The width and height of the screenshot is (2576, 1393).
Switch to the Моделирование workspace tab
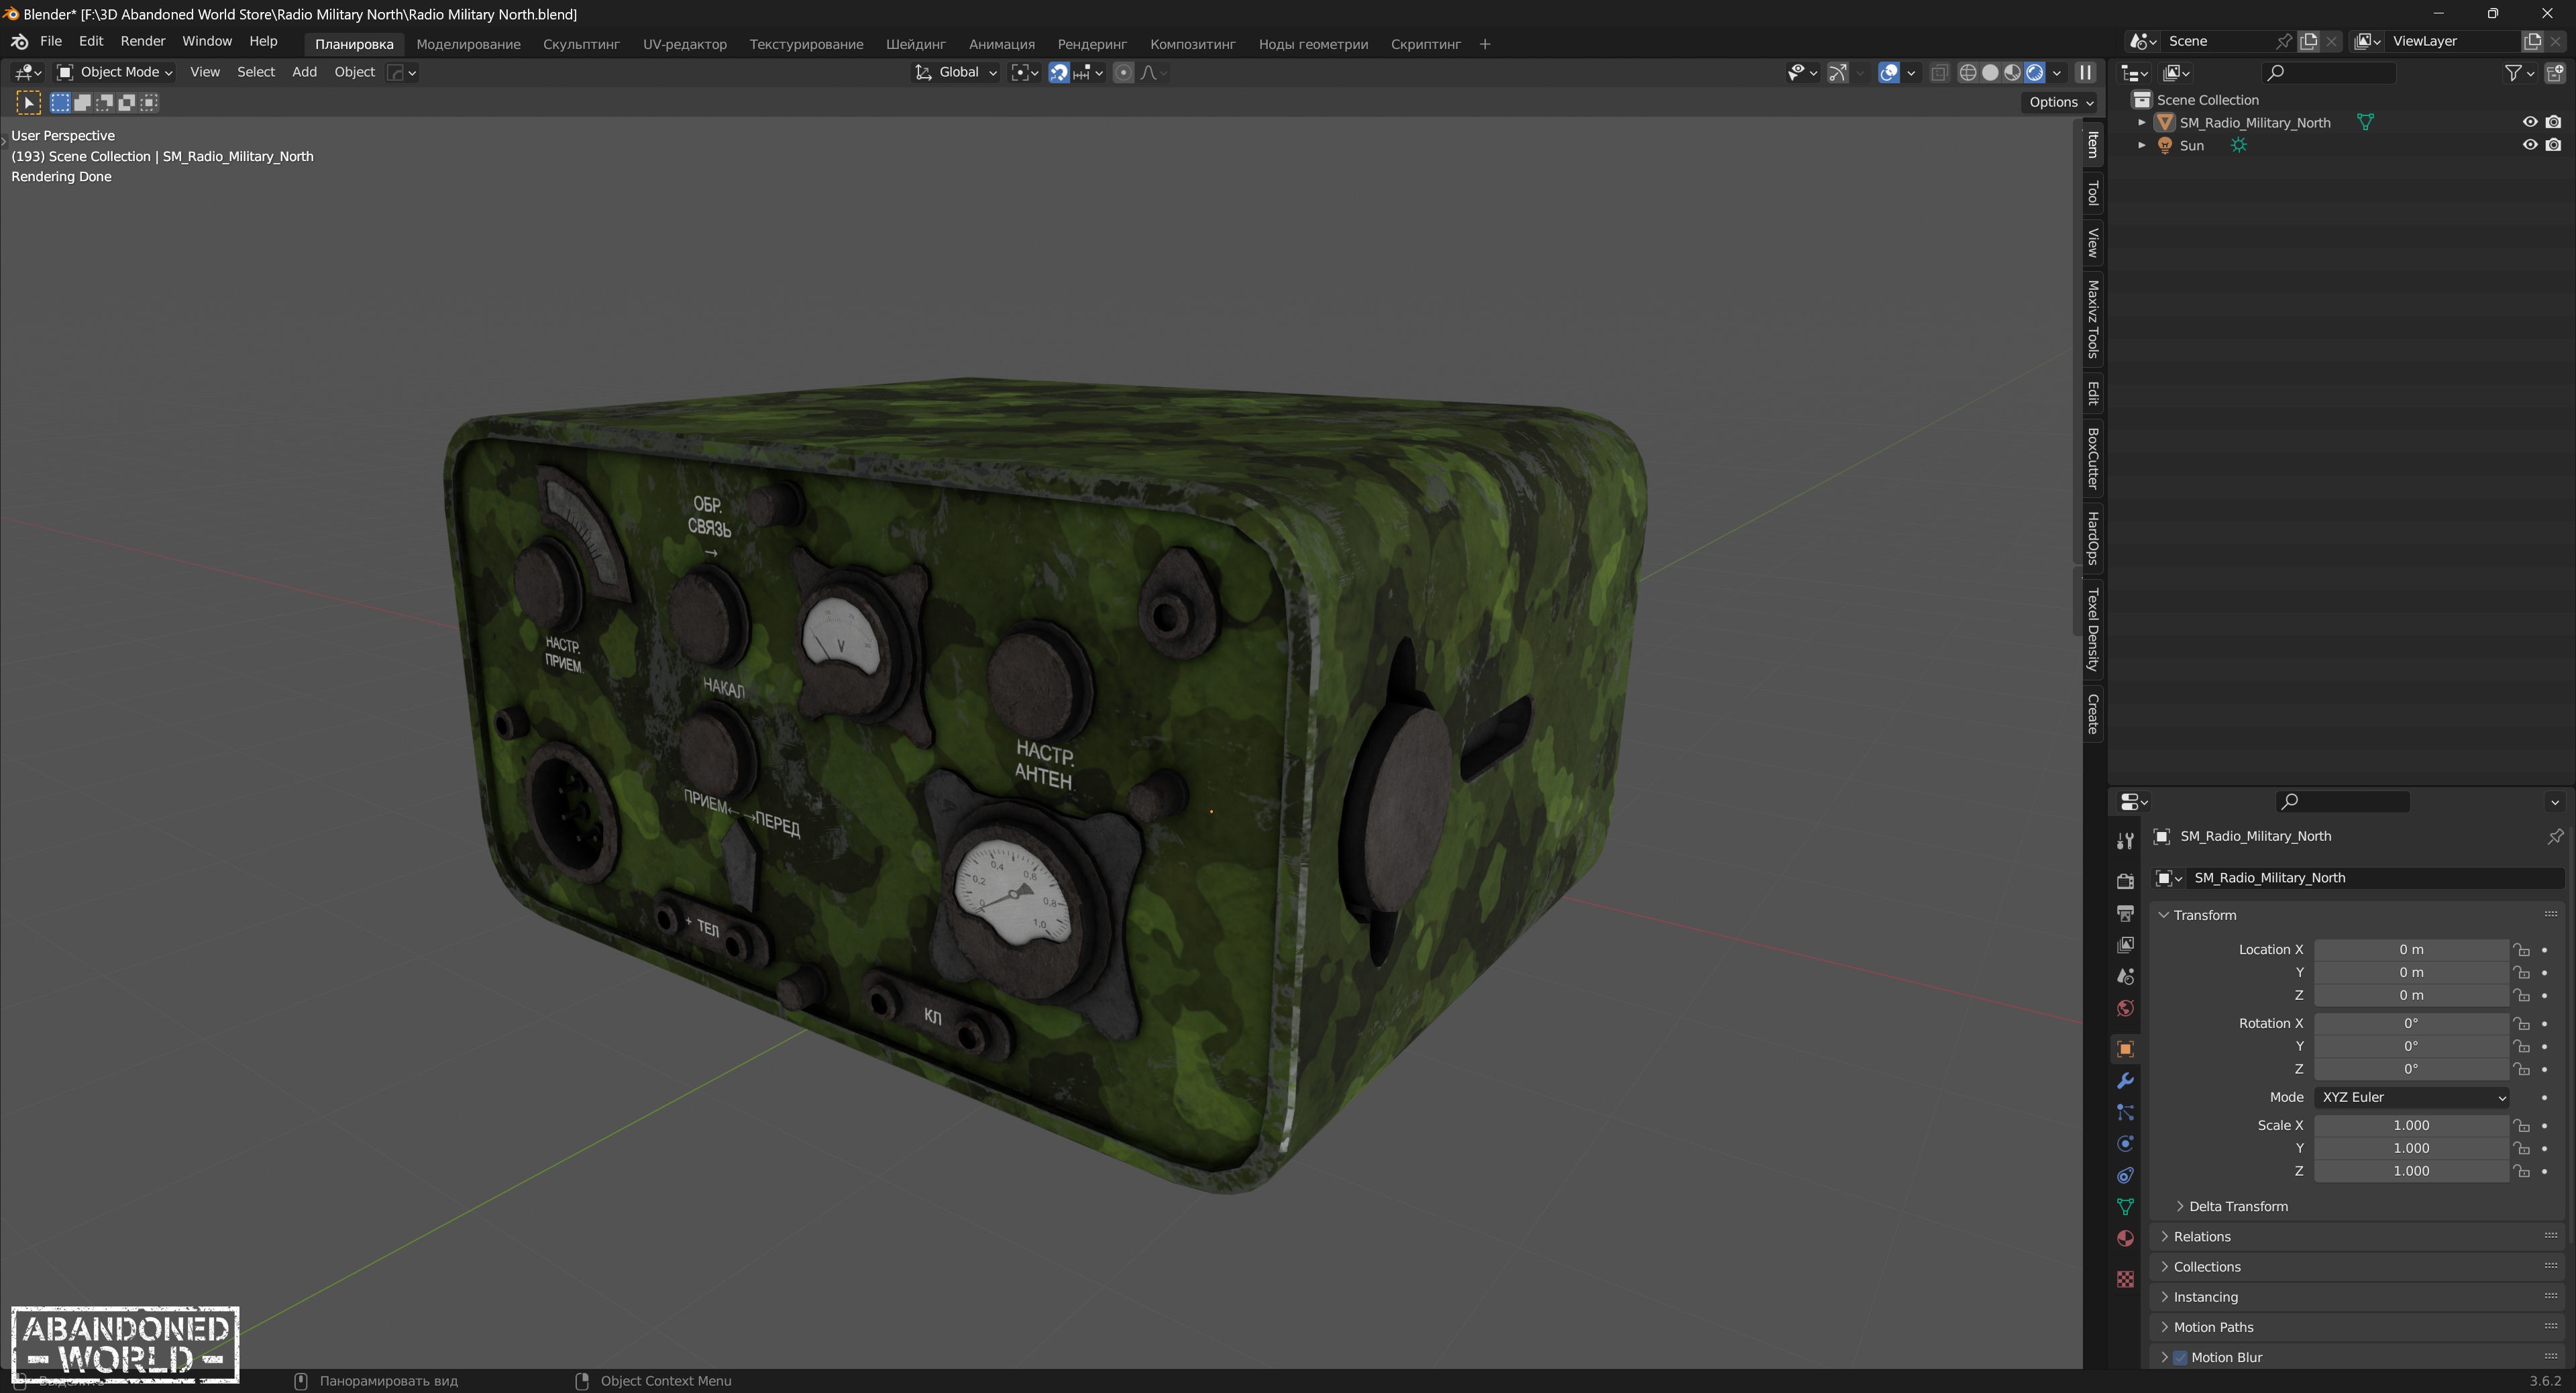coord(468,44)
